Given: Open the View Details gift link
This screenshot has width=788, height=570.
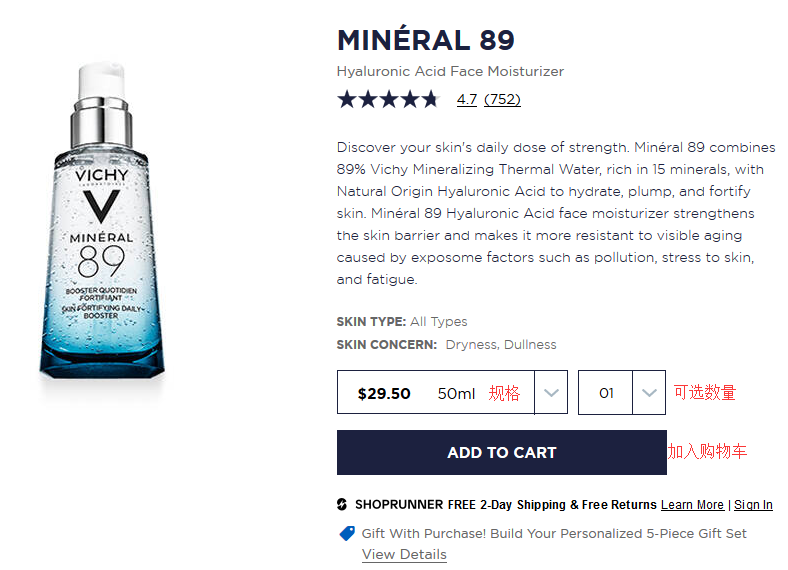Looking at the screenshot, I should (x=404, y=554).
